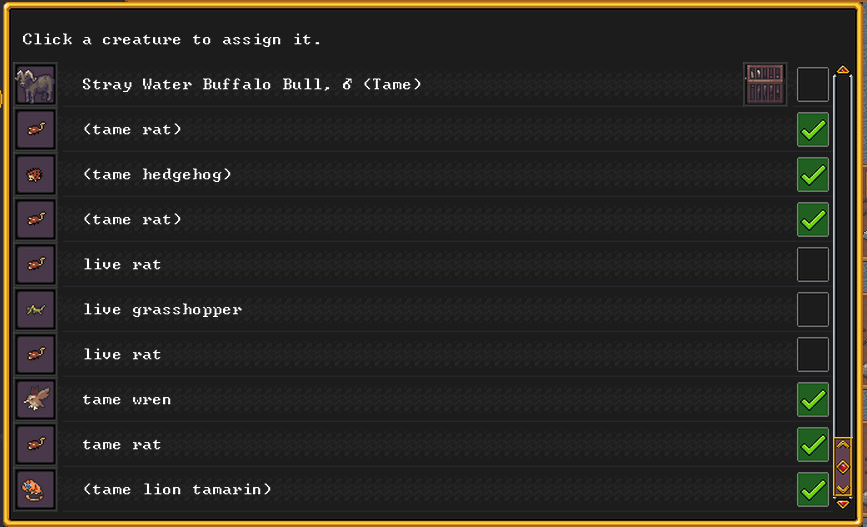Click the live grasshopper row label
Viewport: 867px width, 527px height.
tap(162, 310)
